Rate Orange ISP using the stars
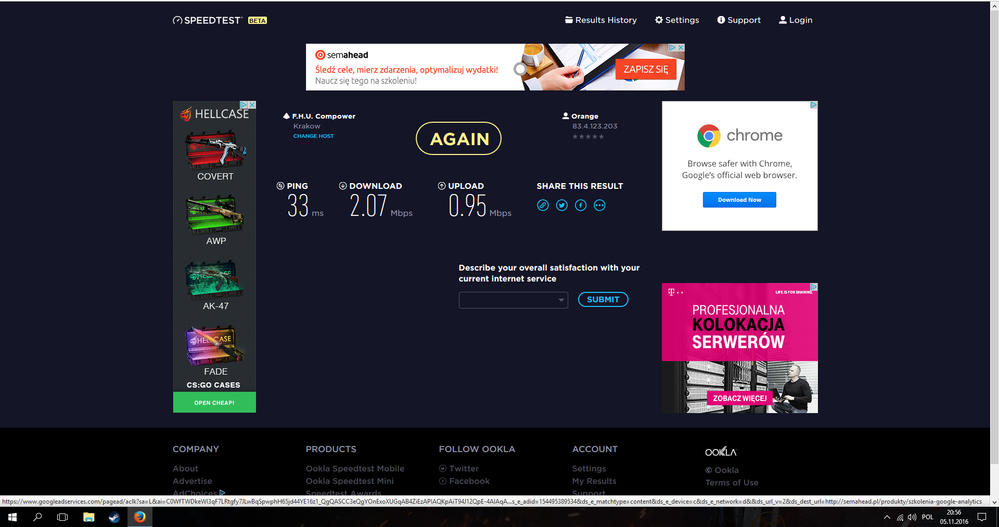Screen dimensions: 999x527 click(x=588, y=136)
